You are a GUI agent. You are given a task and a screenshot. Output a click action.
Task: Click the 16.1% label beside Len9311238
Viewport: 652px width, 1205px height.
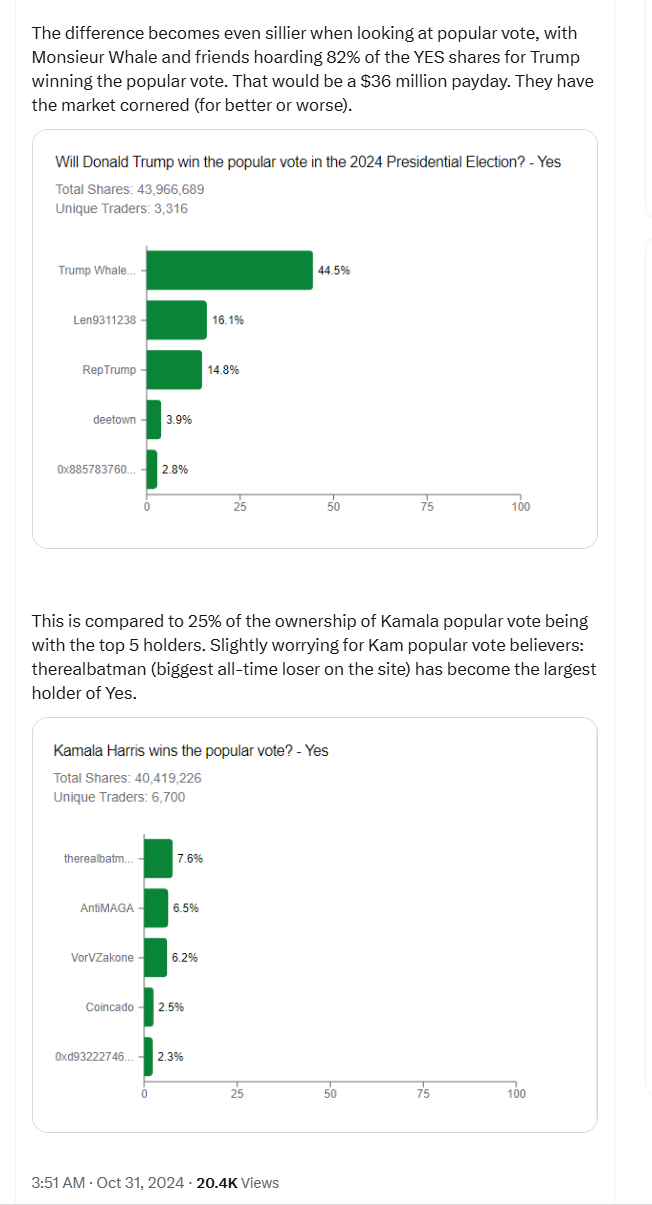pyautogui.click(x=228, y=320)
